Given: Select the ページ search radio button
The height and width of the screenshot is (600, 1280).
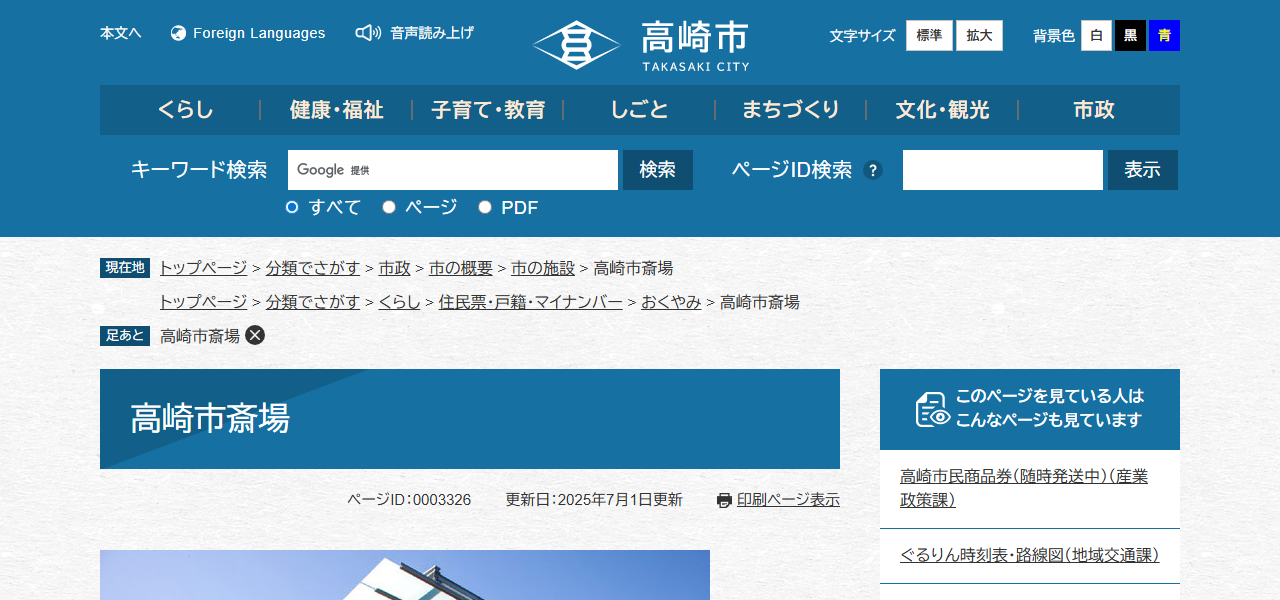Looking at the screenshot, I should tap(388, 207).
